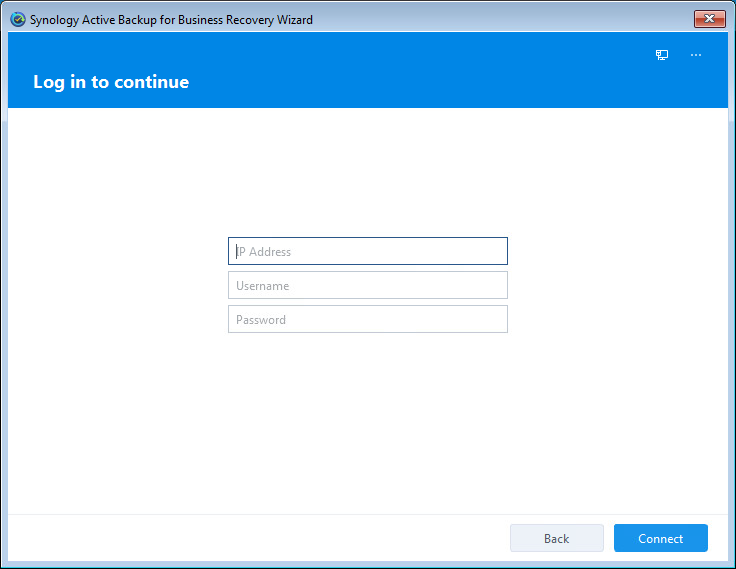Click the Synology Active Backup title bar icon
The height and width of the screenshot is (569, 736).
[18, 20]
